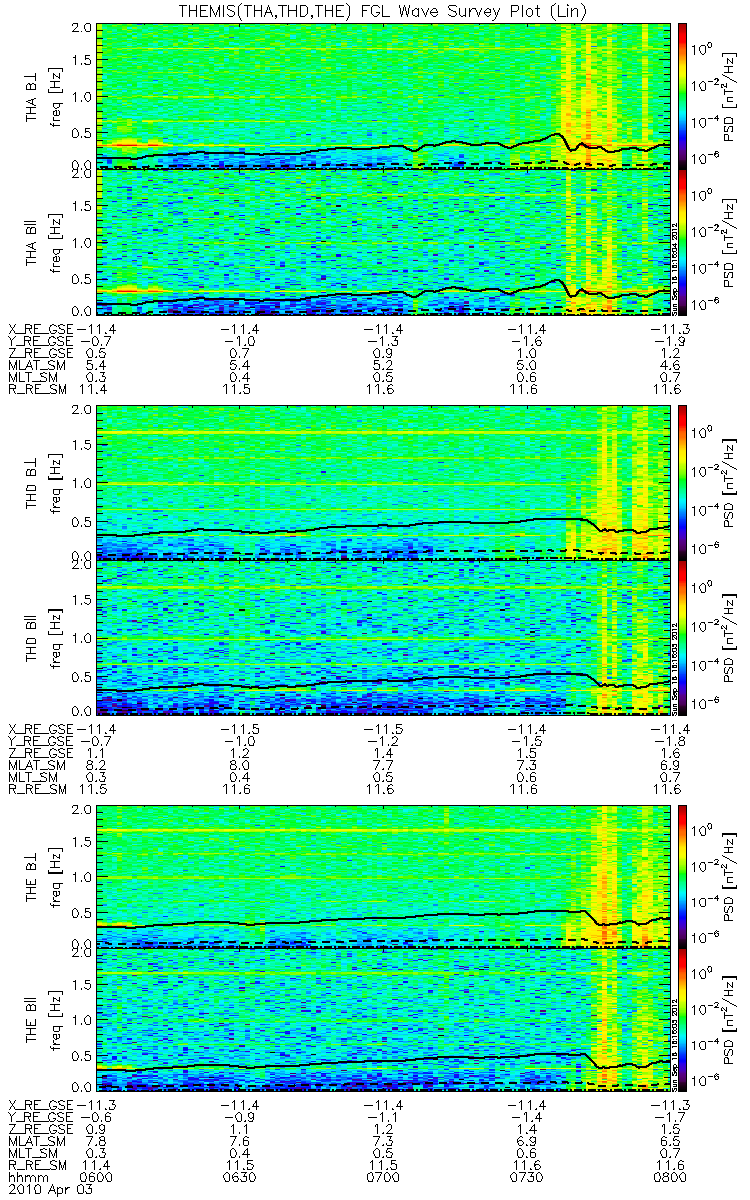Click the 'THE B⊥' axis label
Screen dimensions: 750x1200
point(32,876)
